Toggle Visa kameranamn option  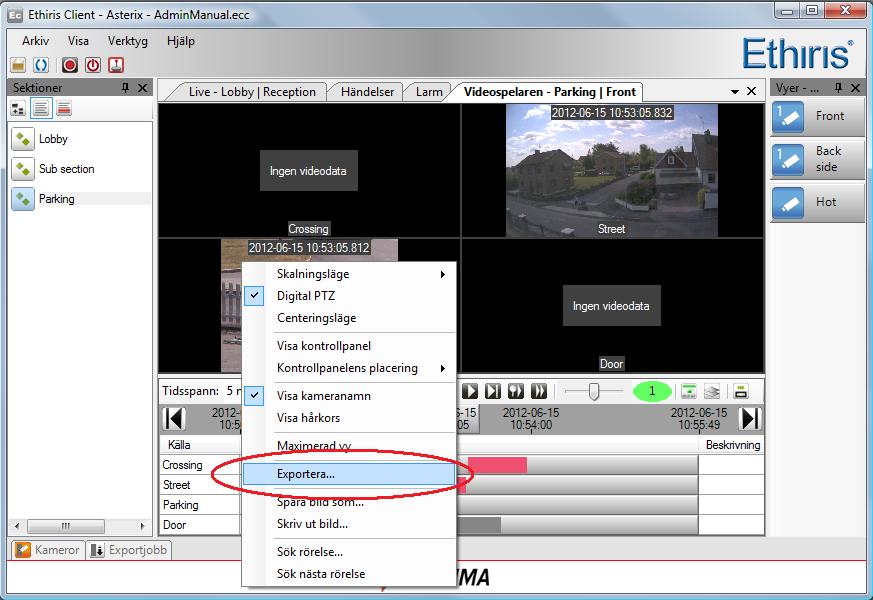[x=349, y=396]
